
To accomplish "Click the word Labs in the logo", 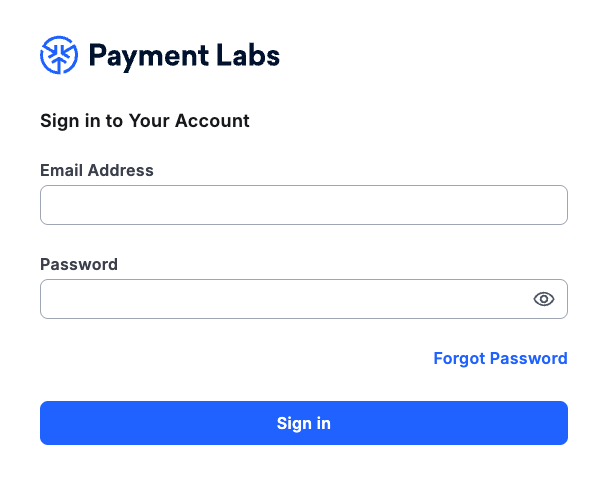I will (248, 55).
